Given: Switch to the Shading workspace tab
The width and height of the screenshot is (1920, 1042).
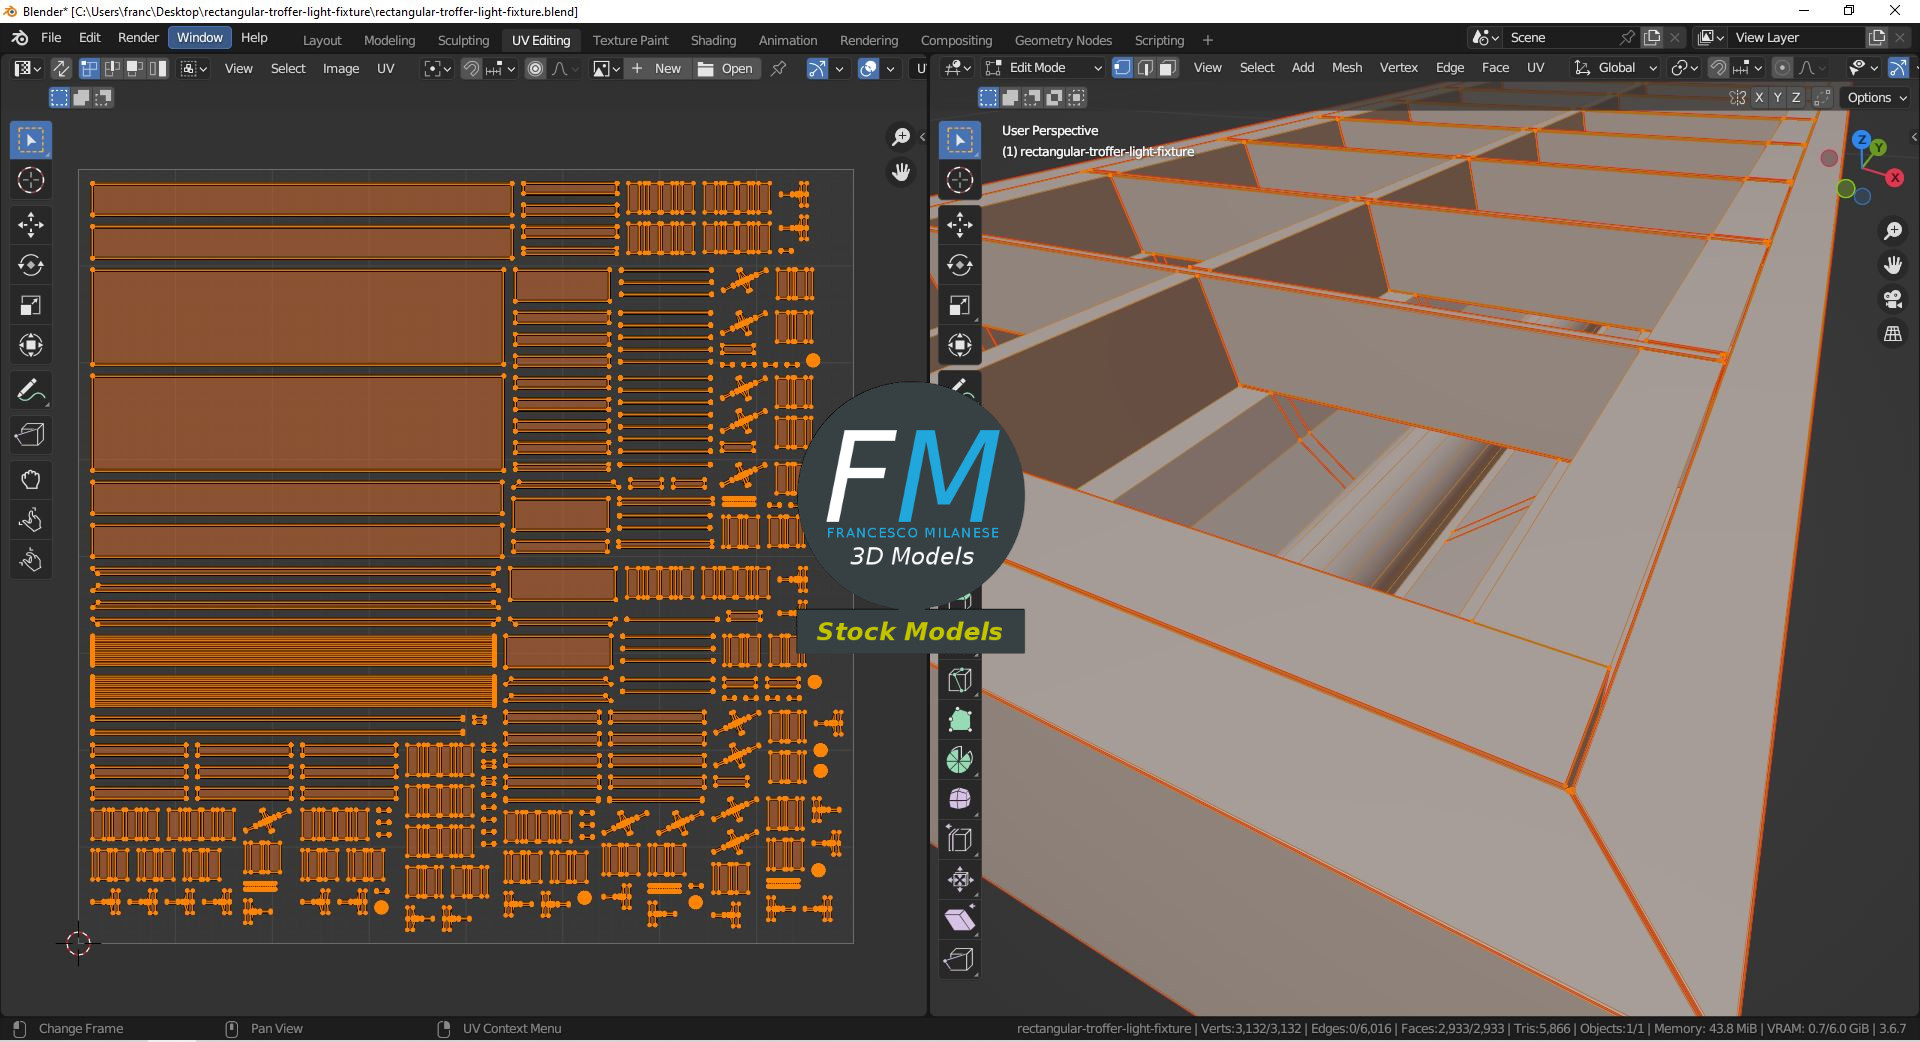Looking at the screenshot, I should [x=713, y=40].
